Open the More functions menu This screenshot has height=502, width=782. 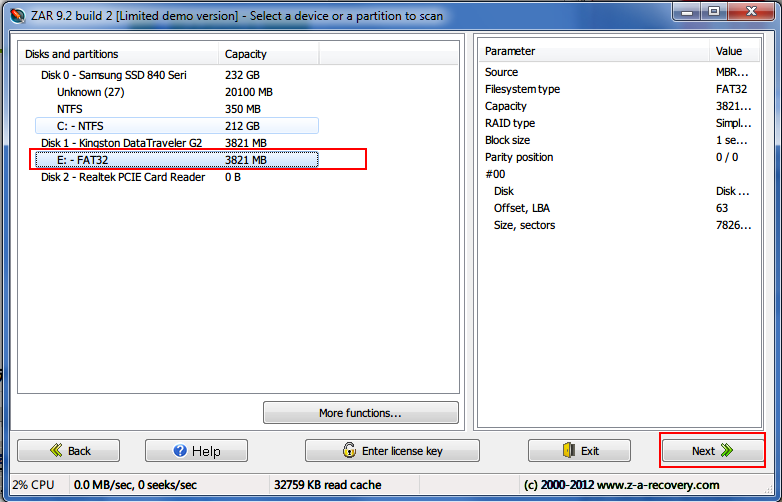360,413
